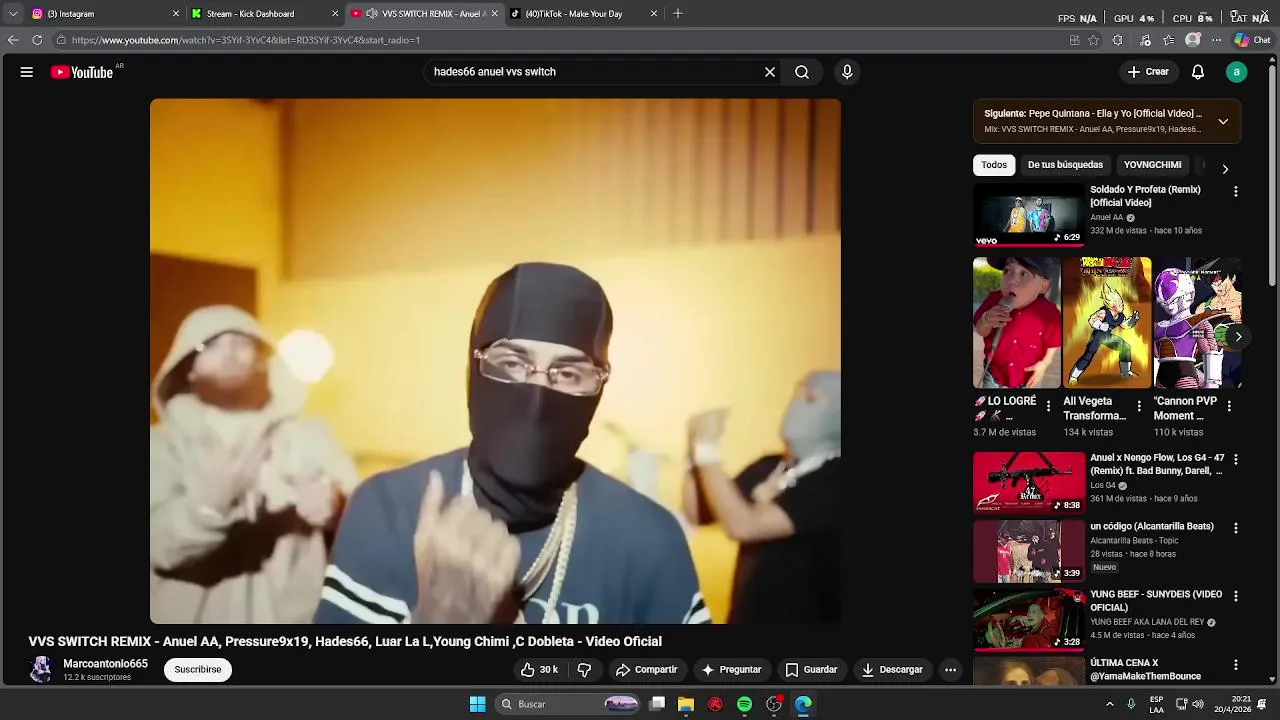
Task: Open the LO LOGRÉ short thumbnail
Action: tap(1017, 323)
